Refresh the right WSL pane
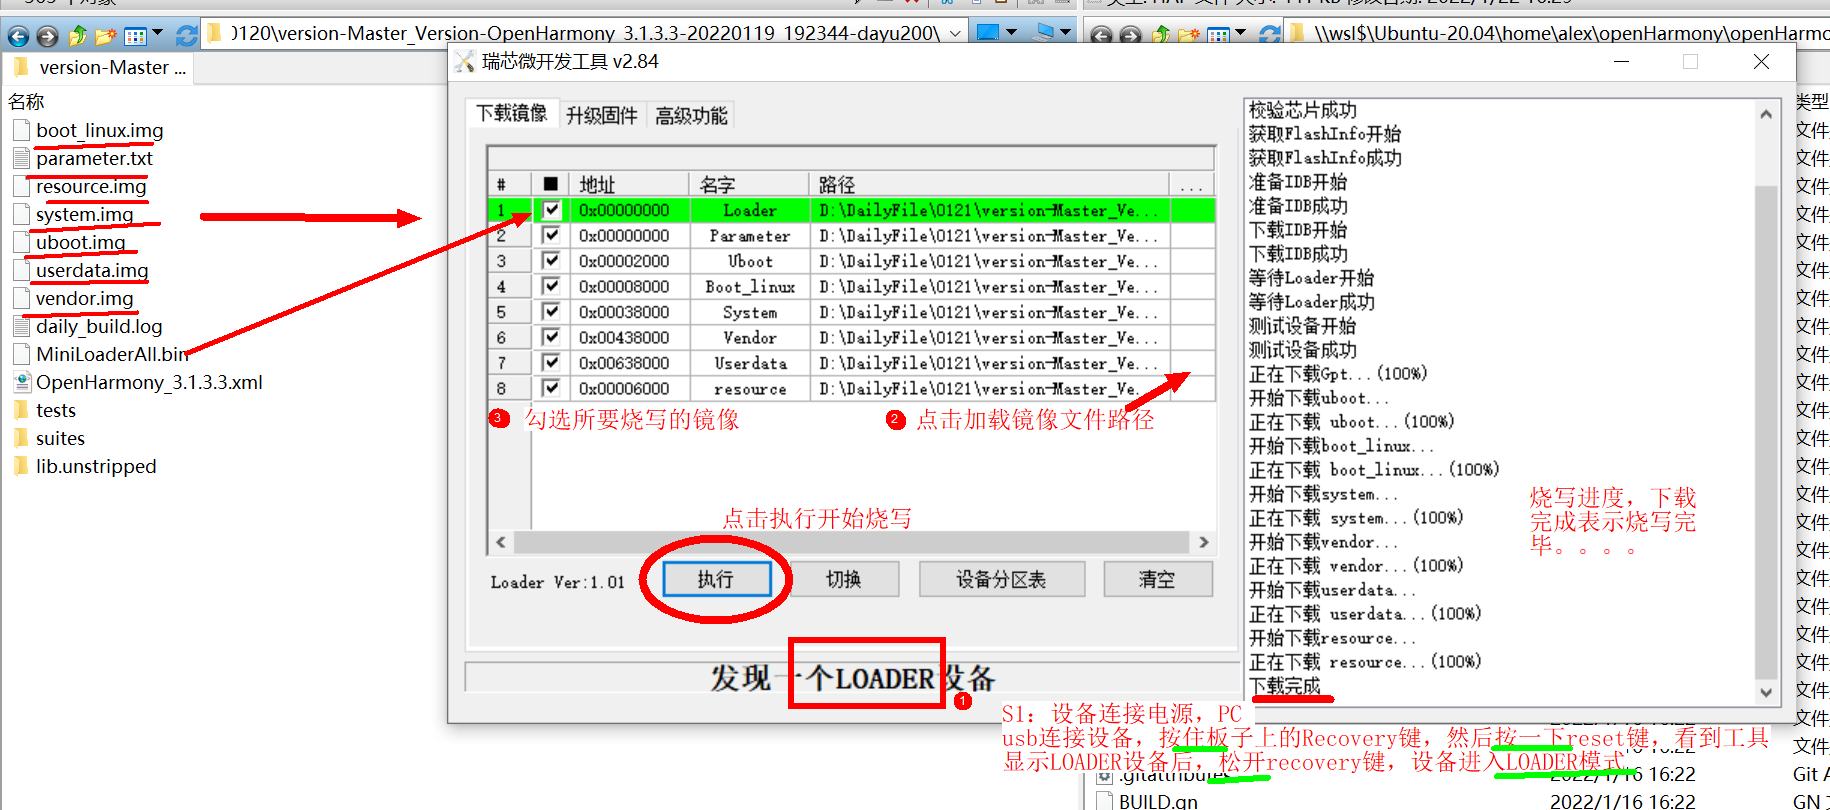 (1270, 36)
